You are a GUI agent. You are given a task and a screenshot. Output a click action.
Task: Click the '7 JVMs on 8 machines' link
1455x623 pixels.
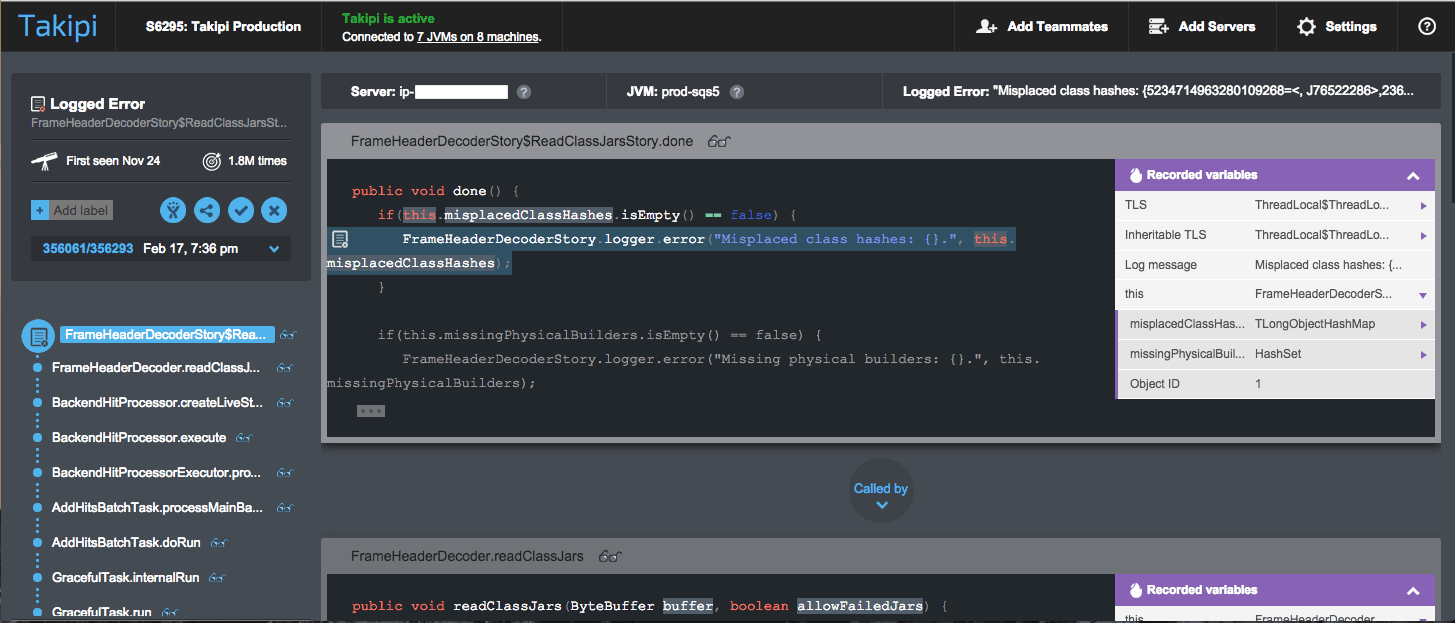point(477,37)
